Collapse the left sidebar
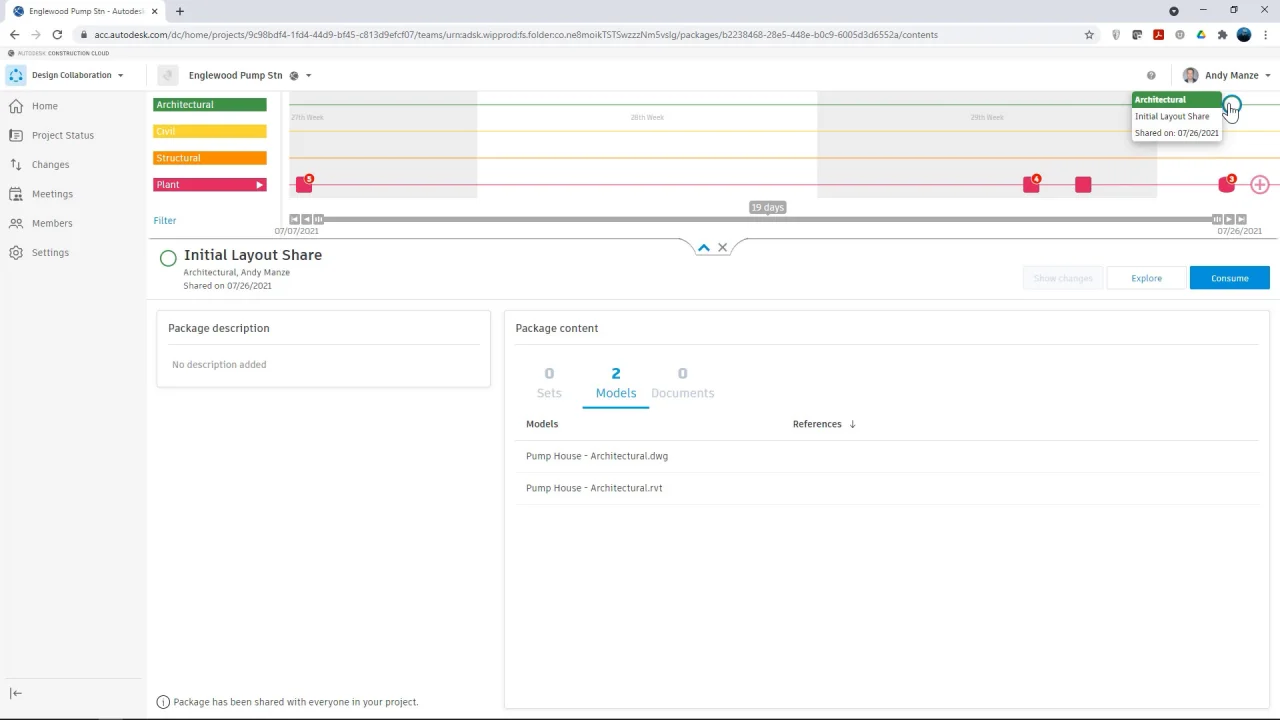 click(x=16, y=693)
